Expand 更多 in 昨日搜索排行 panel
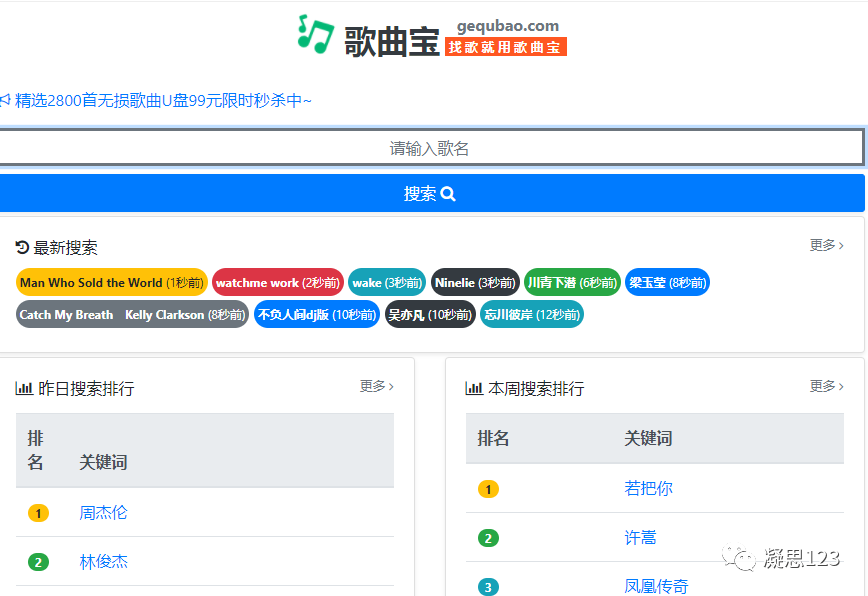868x596 pixels. tap(373, 388)
